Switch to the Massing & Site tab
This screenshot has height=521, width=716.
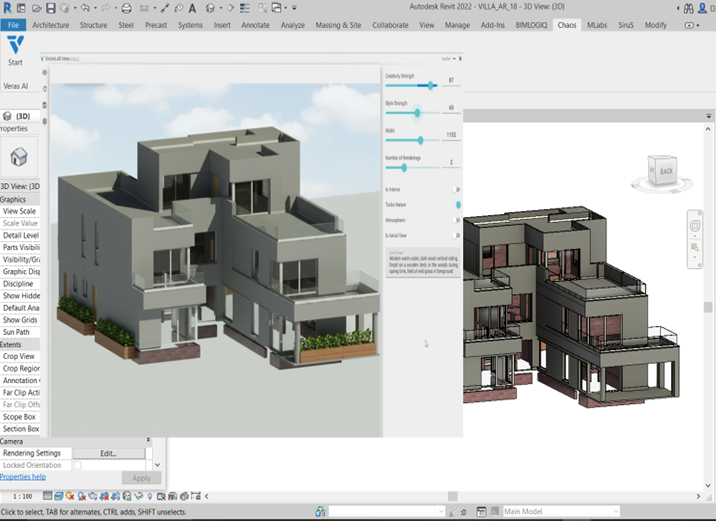[337, 24]
